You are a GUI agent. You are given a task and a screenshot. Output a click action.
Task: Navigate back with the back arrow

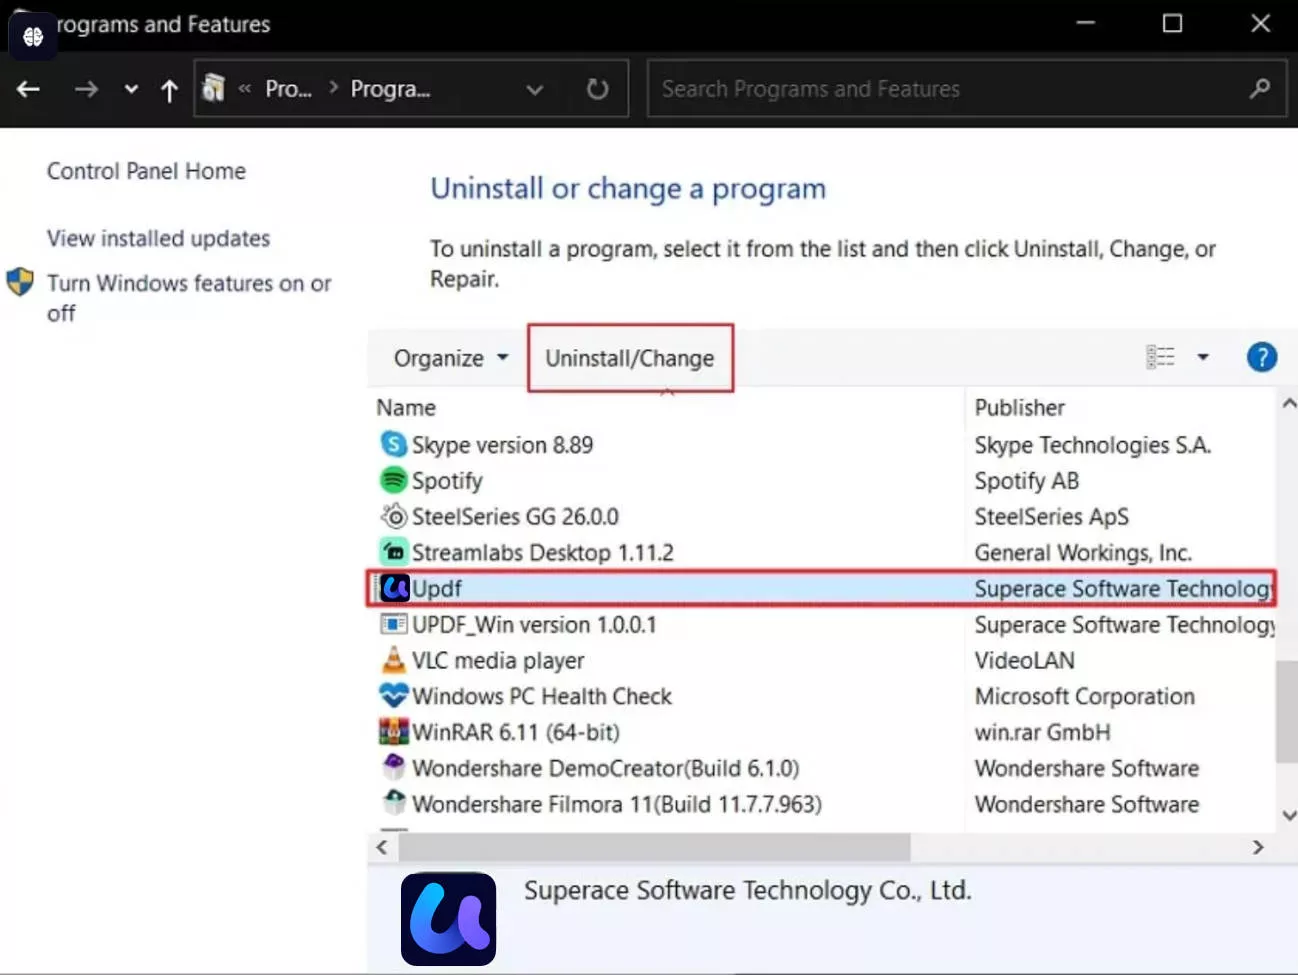pos(28,88)
